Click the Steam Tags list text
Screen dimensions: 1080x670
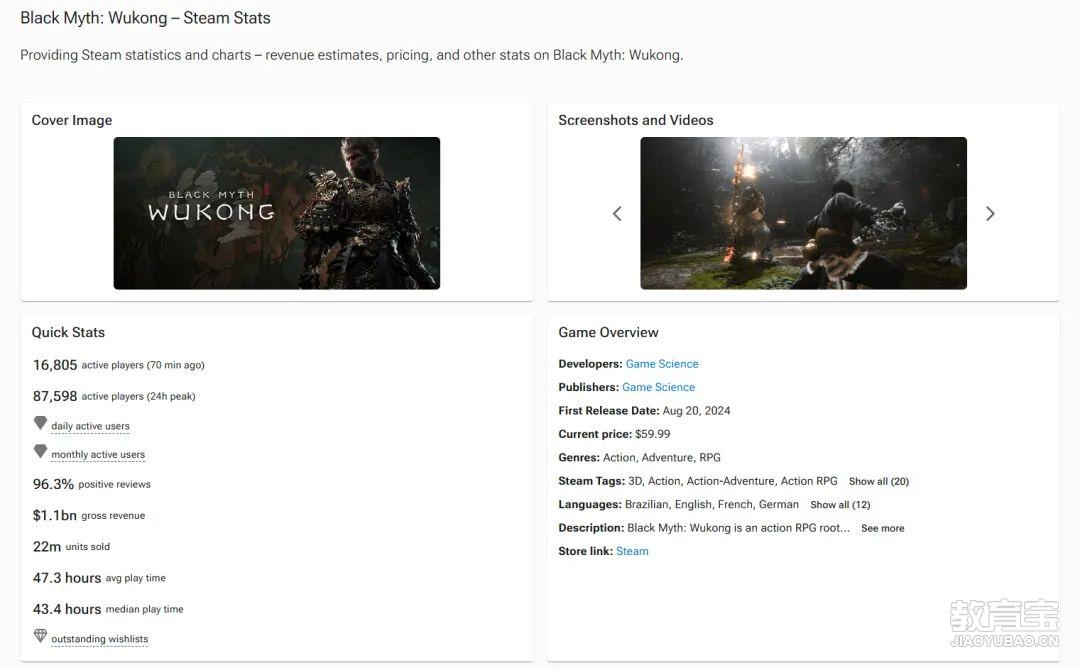733,481
